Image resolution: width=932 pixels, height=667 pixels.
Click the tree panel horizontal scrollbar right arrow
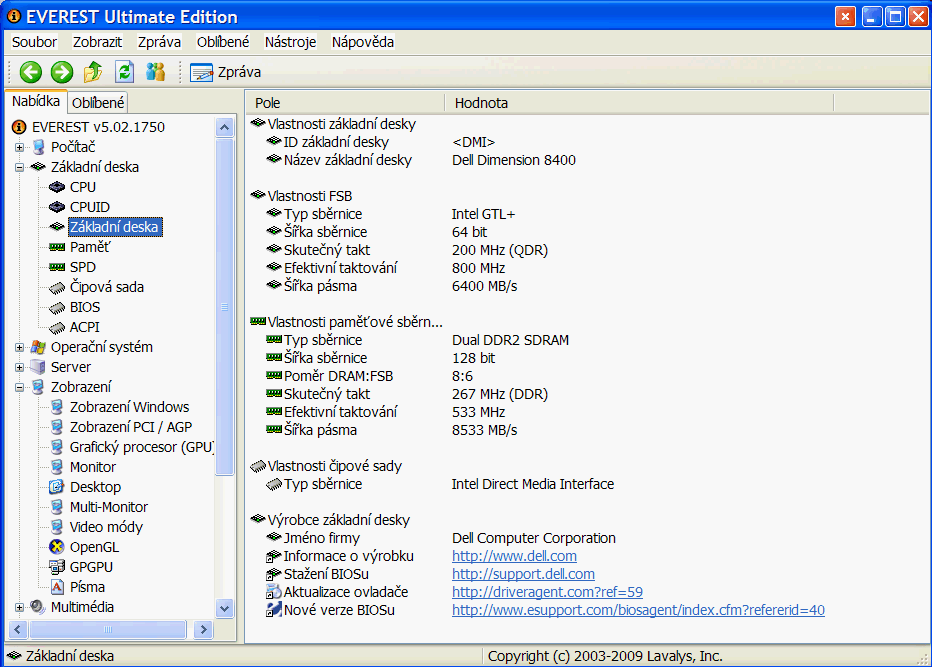click(x=203, y=629)
